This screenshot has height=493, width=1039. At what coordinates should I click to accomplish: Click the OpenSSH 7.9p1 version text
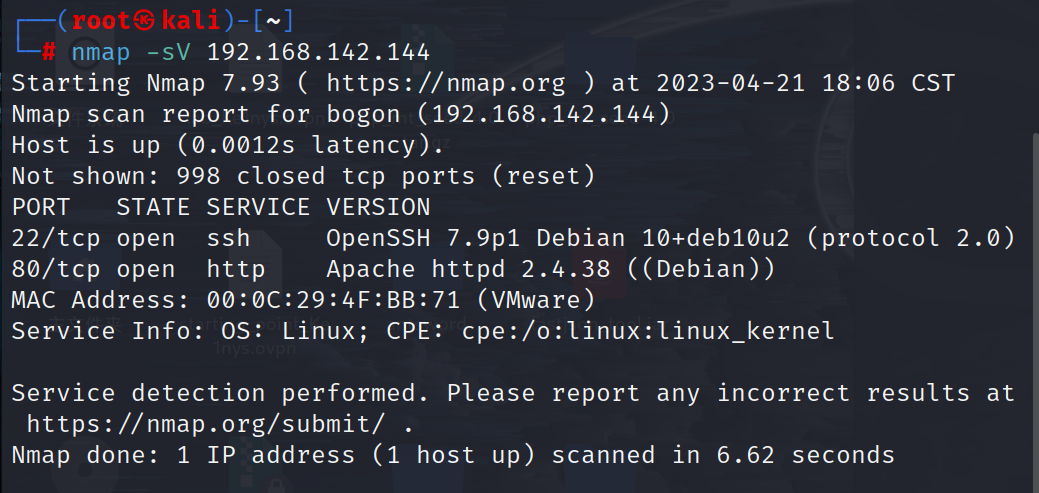tap(423, 239)
